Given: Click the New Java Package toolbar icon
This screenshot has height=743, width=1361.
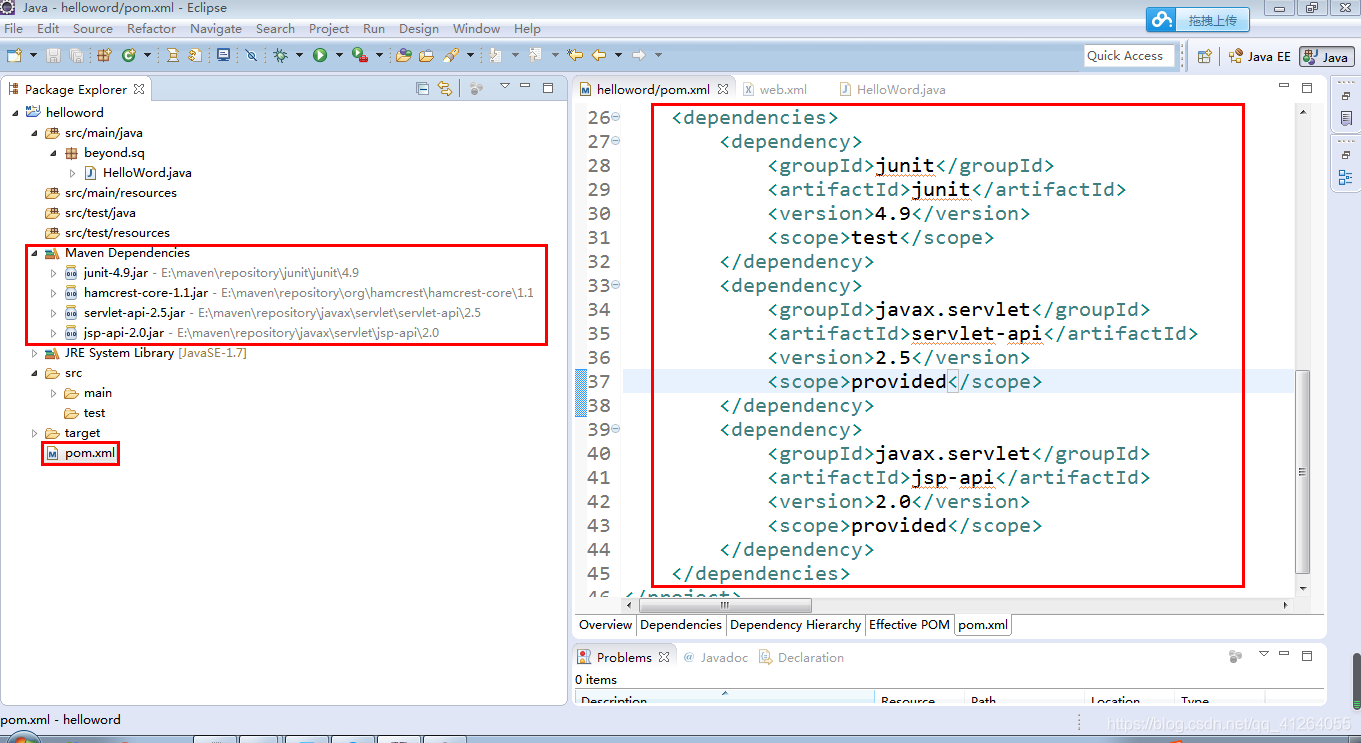Looking at the screenshot, I should (x=104, y=55).
